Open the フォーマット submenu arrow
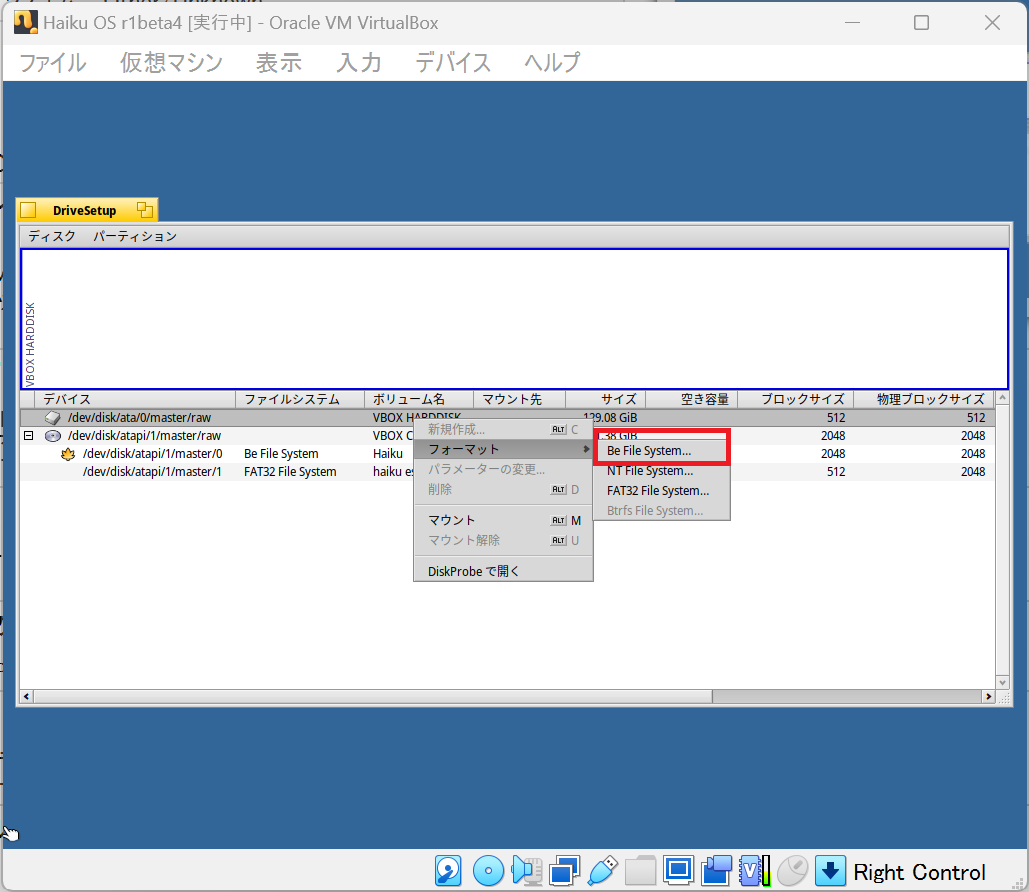Screen dimensions: 1029x892 tap(586, 449)
